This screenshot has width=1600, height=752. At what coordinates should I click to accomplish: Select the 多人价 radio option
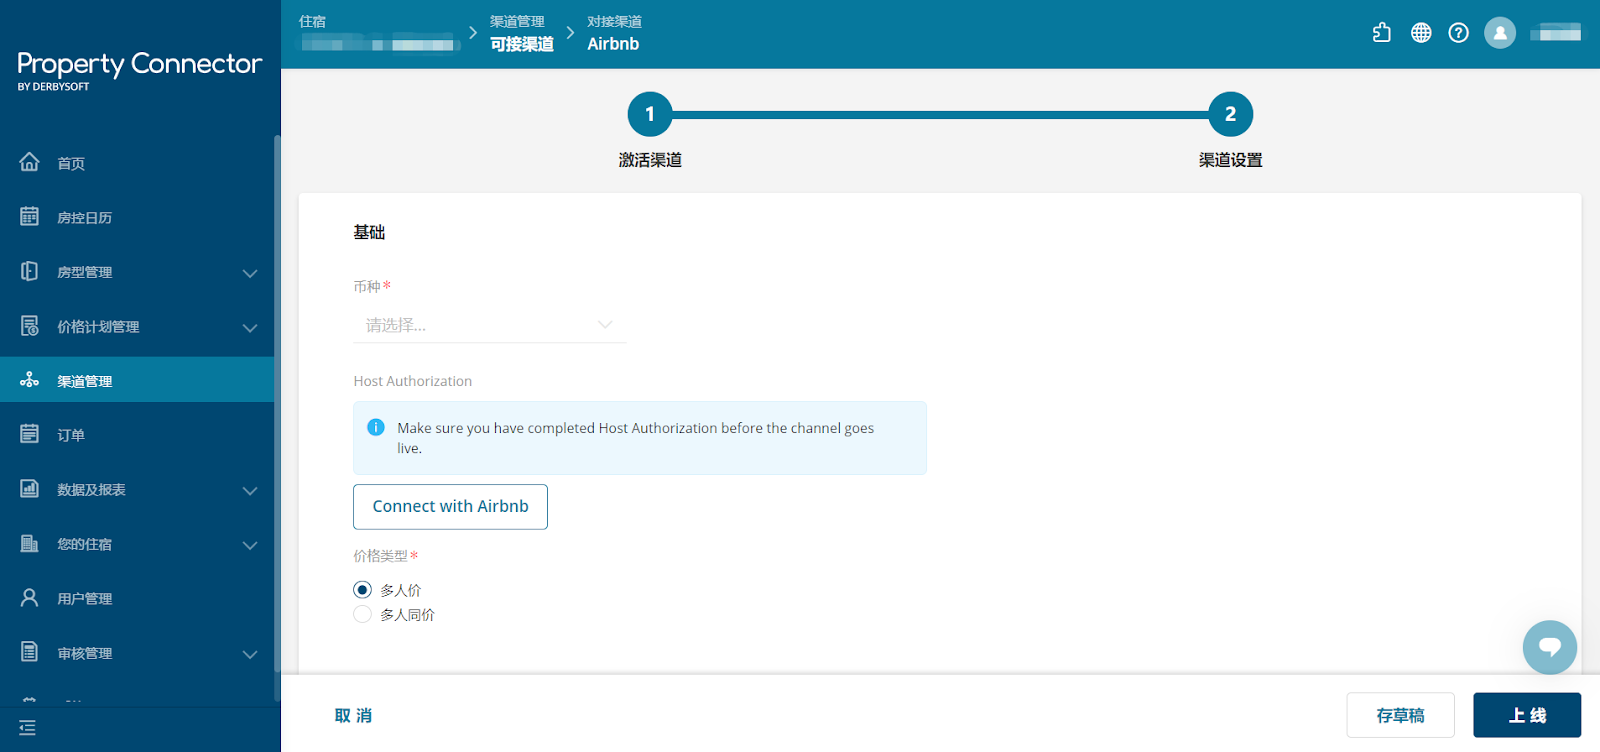click(363, 590)
